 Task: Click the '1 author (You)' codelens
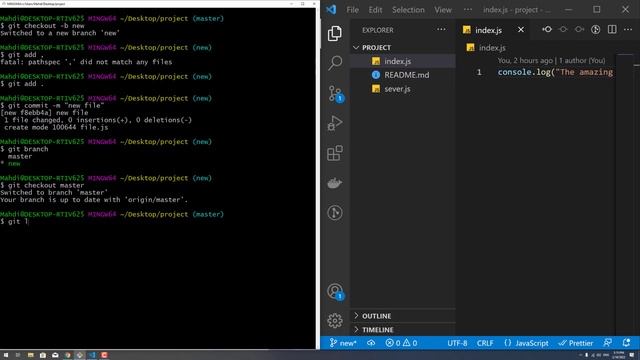point(582,60)
